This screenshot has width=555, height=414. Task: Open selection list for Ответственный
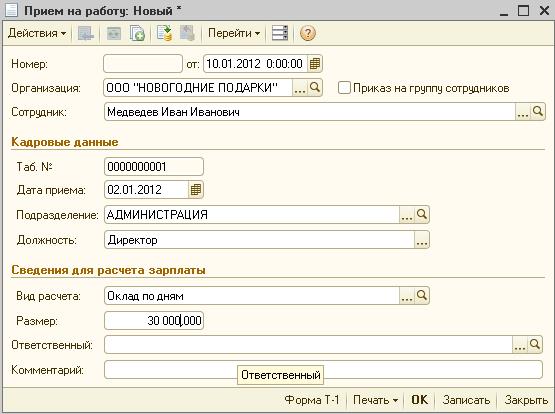(x=520, y=345)
